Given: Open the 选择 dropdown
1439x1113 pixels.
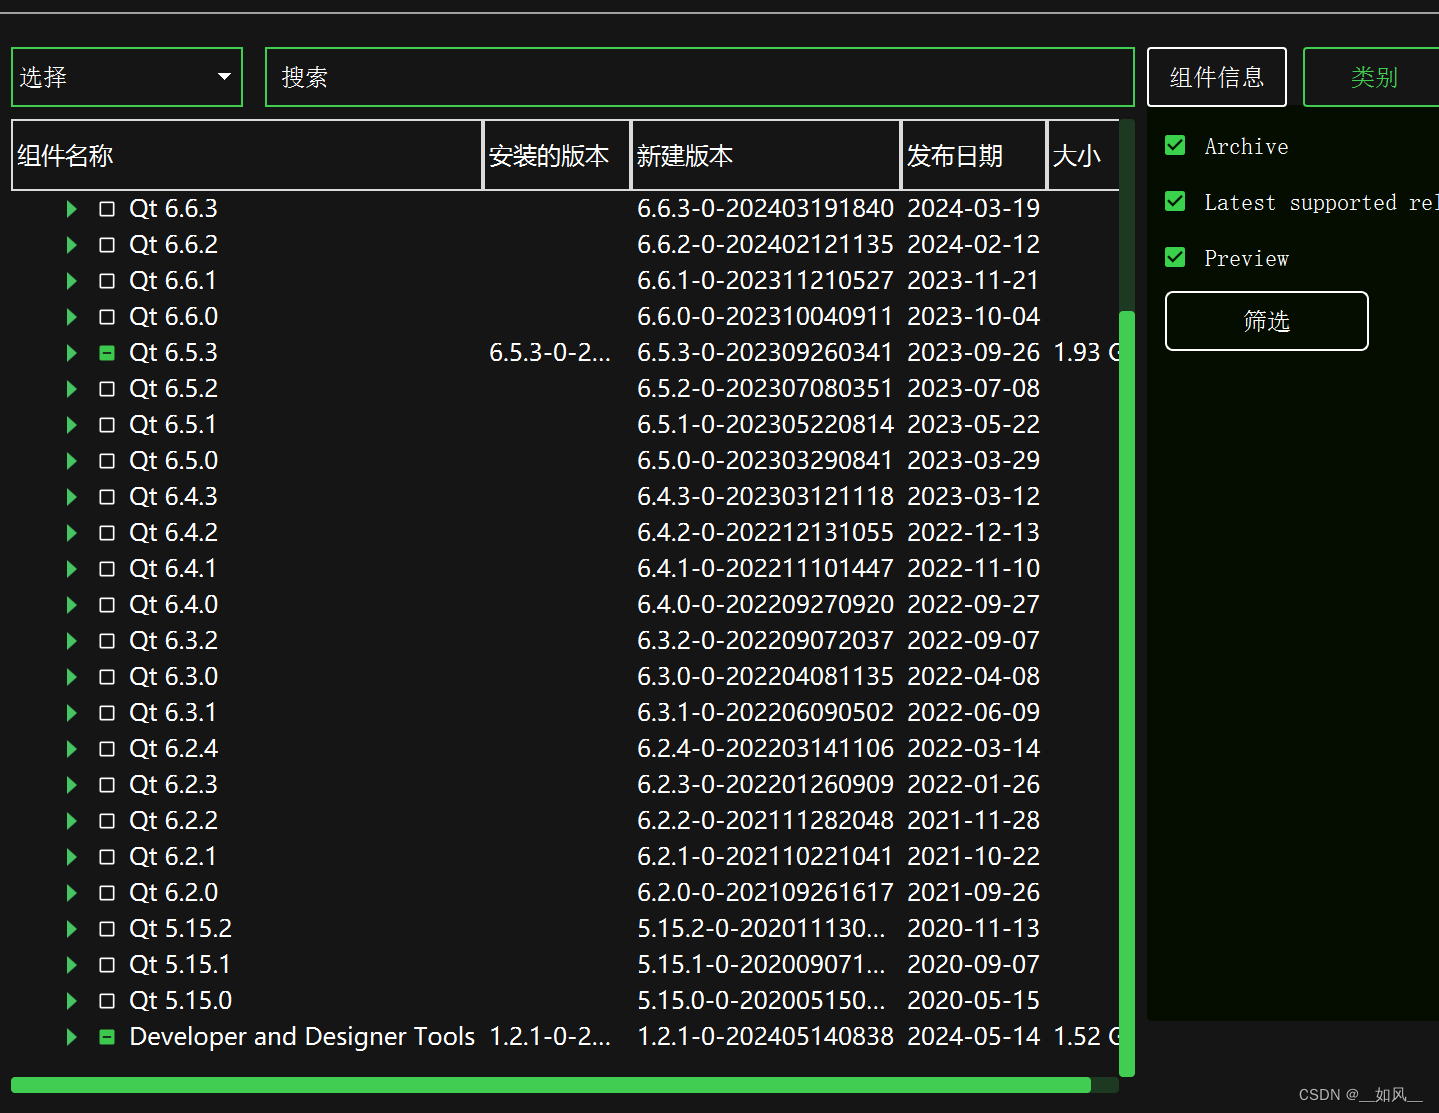Looking at the screenshot, I should pos(127,77).
